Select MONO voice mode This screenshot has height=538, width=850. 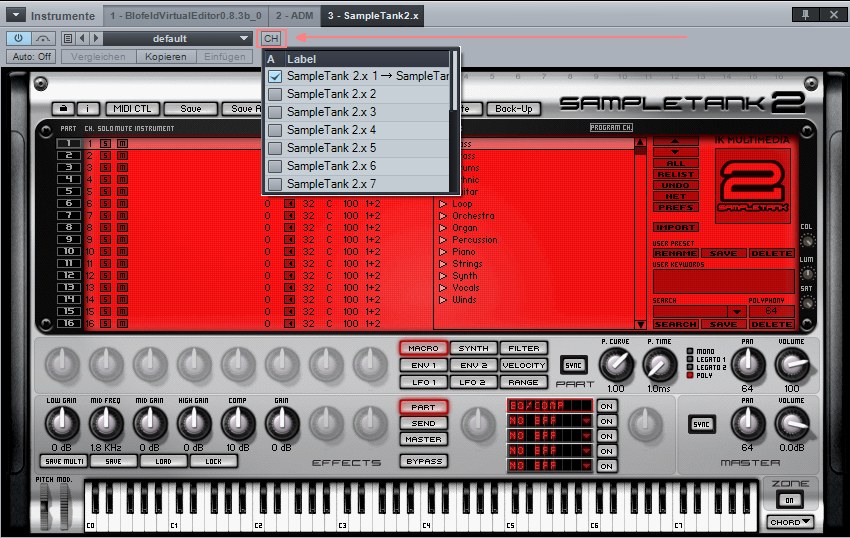[x=690, y=351]
